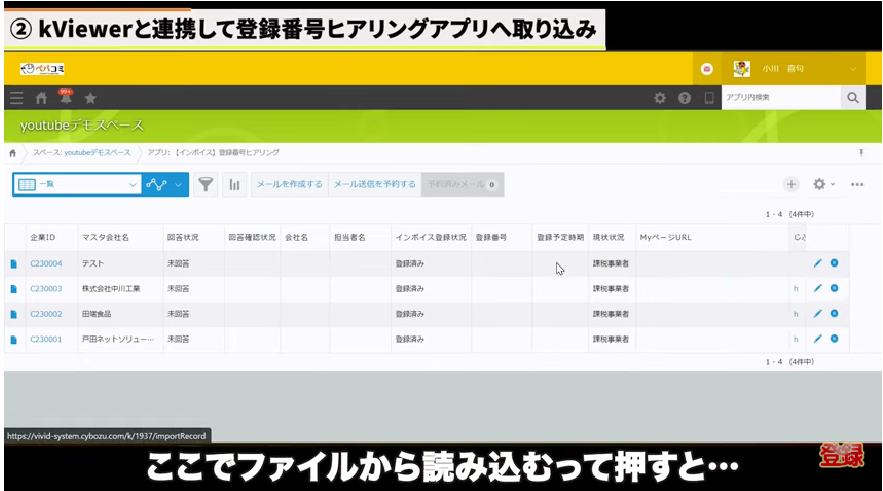This screenshot has height=491, width=883.
Task: Click the mobile view phone icon
Action: pos(708,98)
